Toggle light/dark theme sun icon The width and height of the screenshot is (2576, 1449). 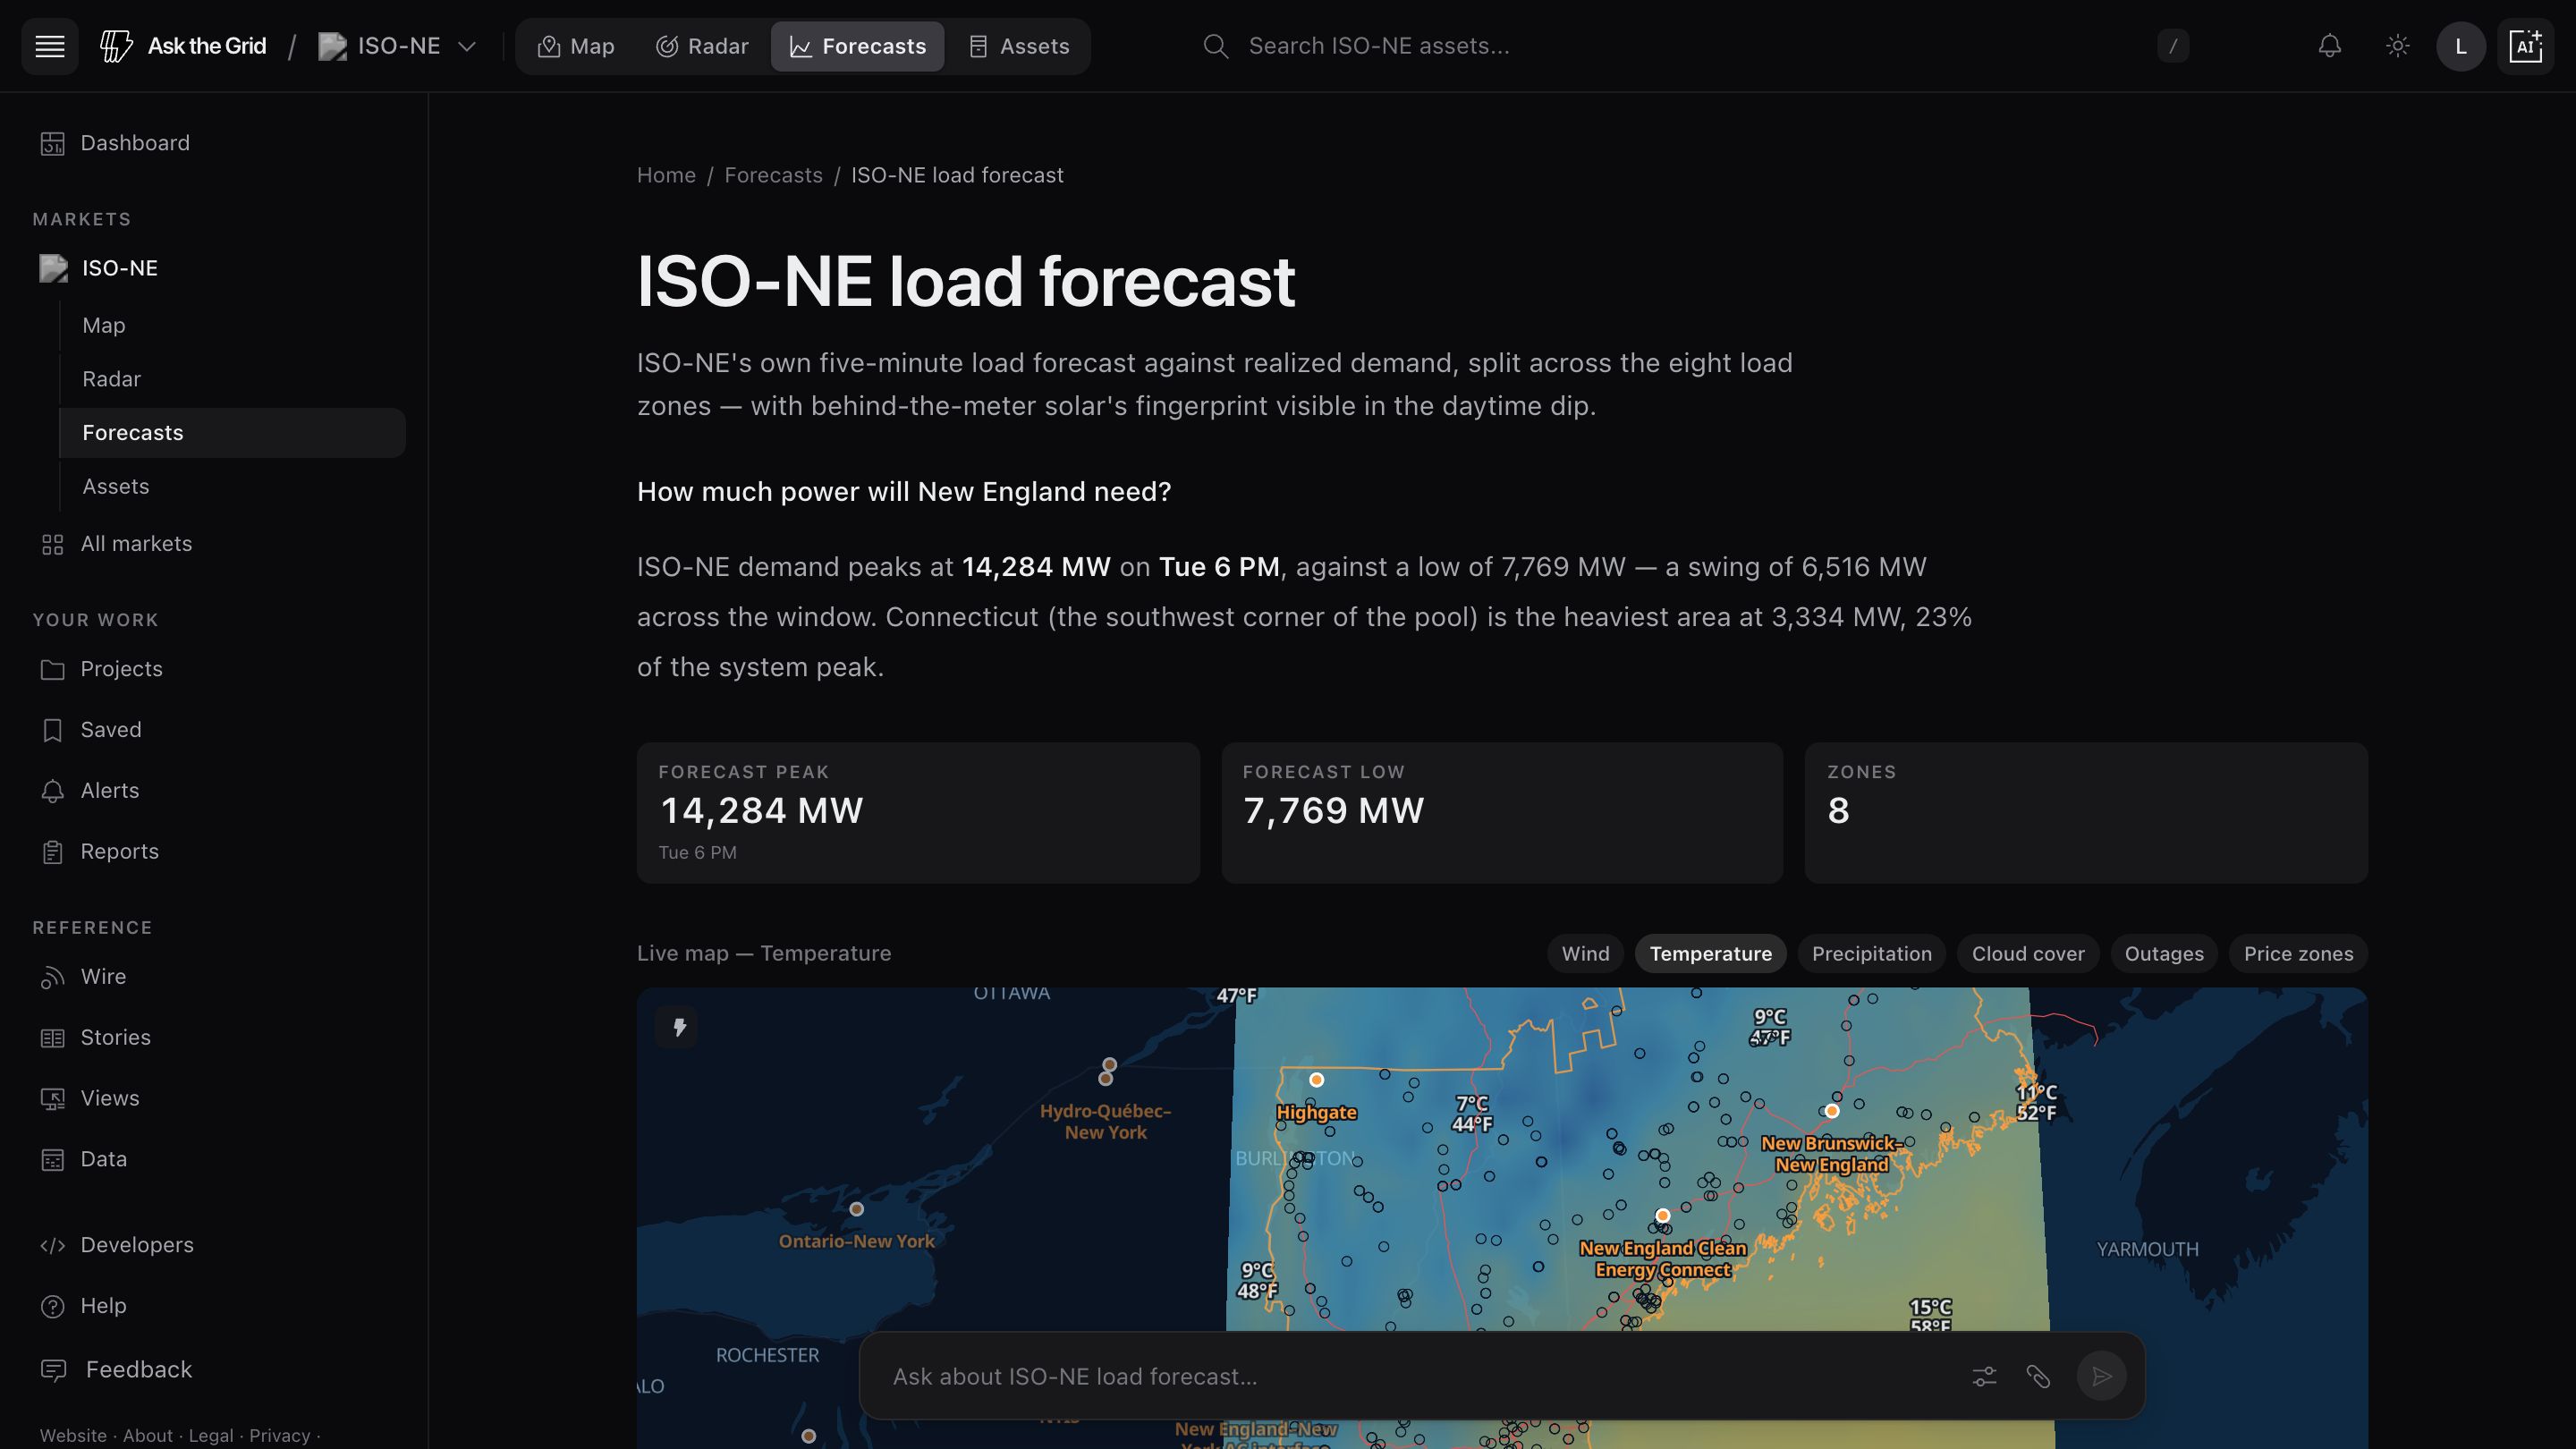pyautogui.click(x=2397, y=46)
